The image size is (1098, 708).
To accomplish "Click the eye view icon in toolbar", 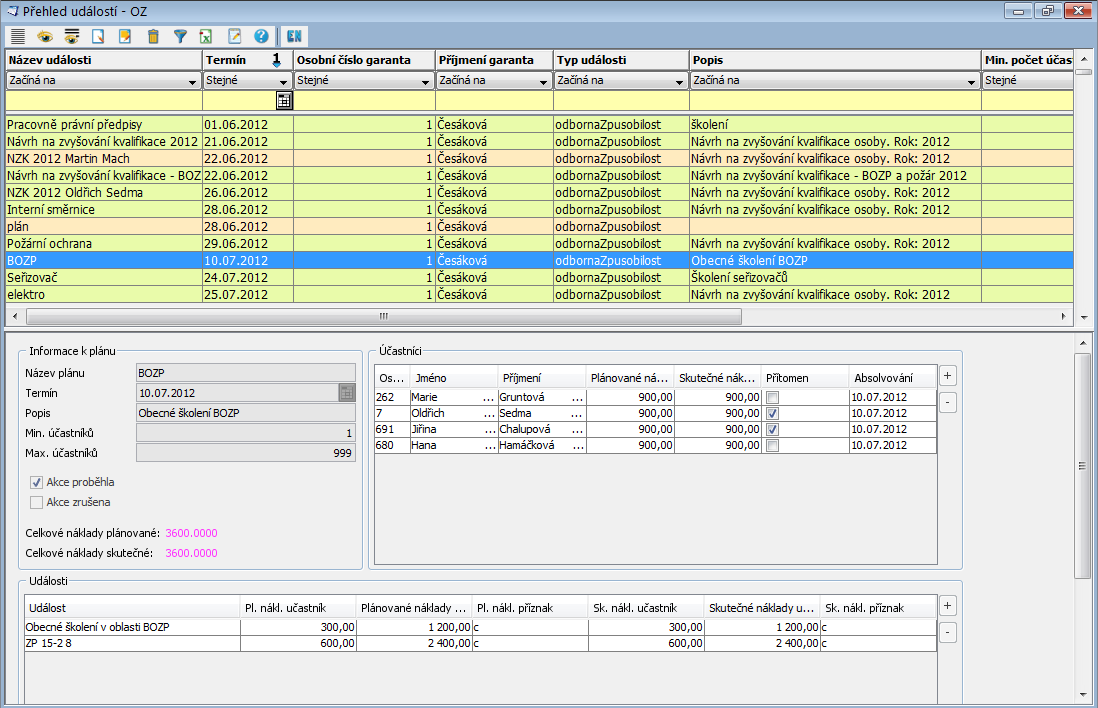I will [x=45, y=36].
